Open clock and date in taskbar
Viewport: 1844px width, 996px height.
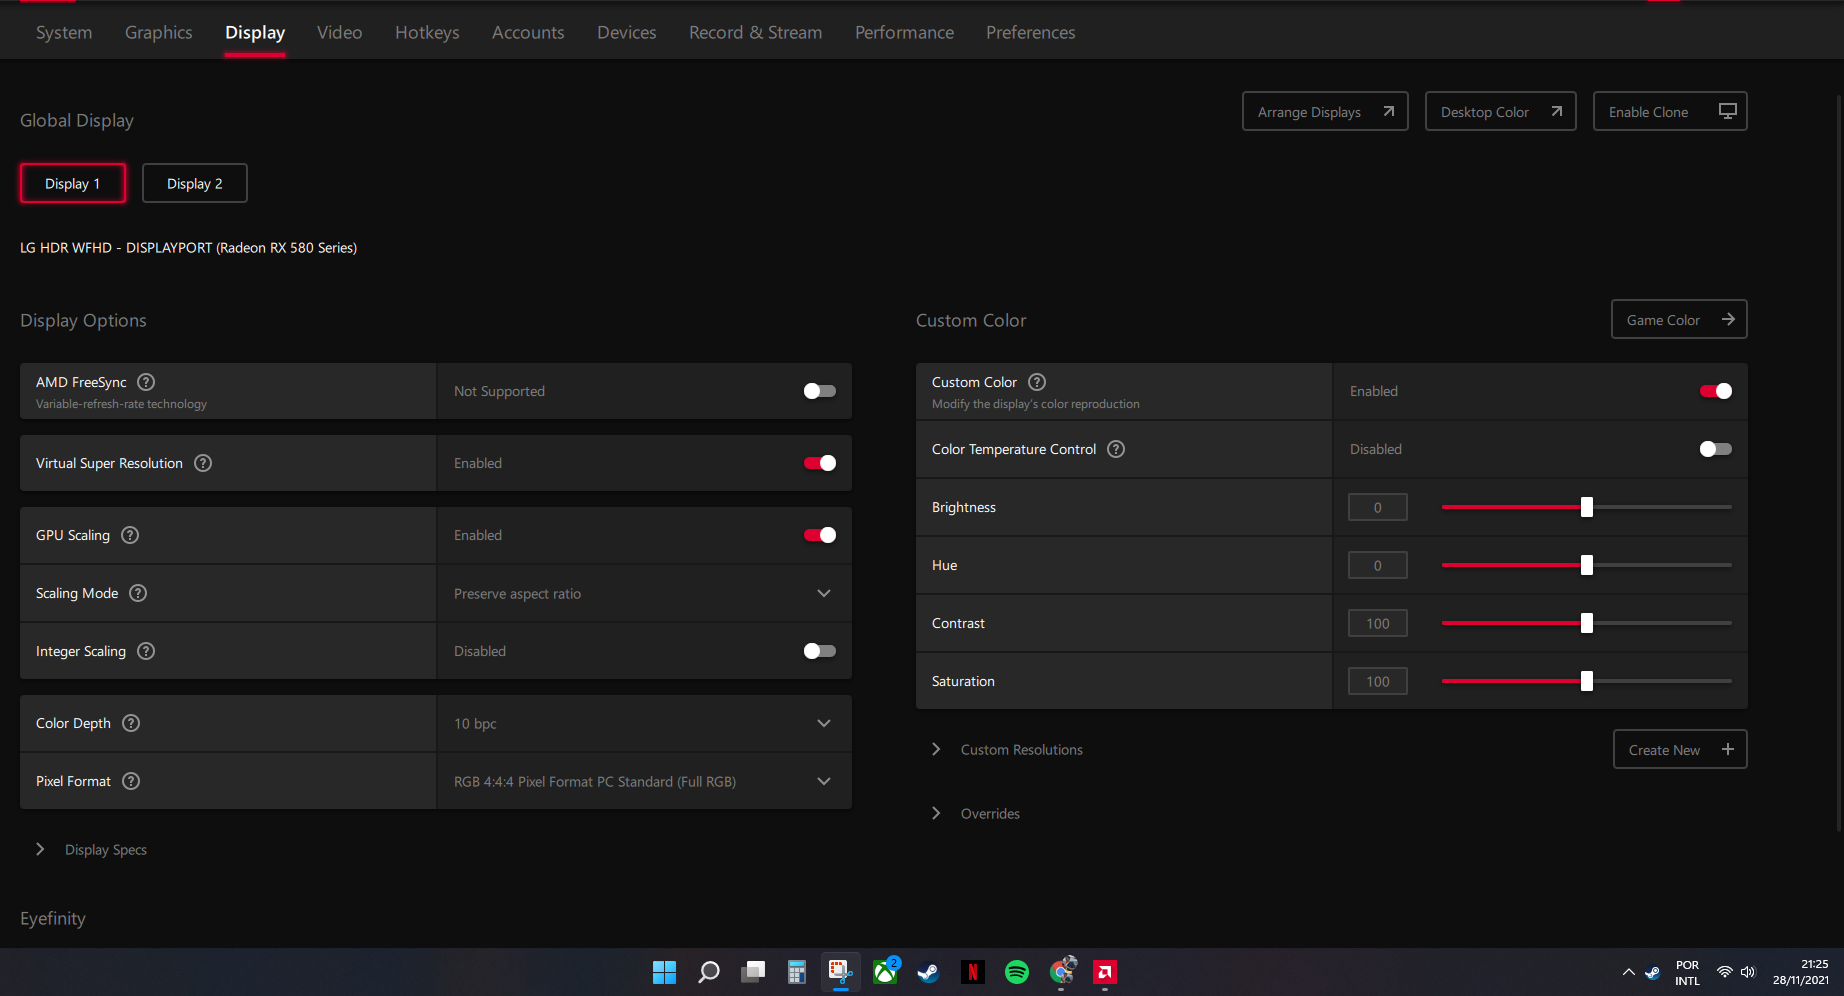1801,972
